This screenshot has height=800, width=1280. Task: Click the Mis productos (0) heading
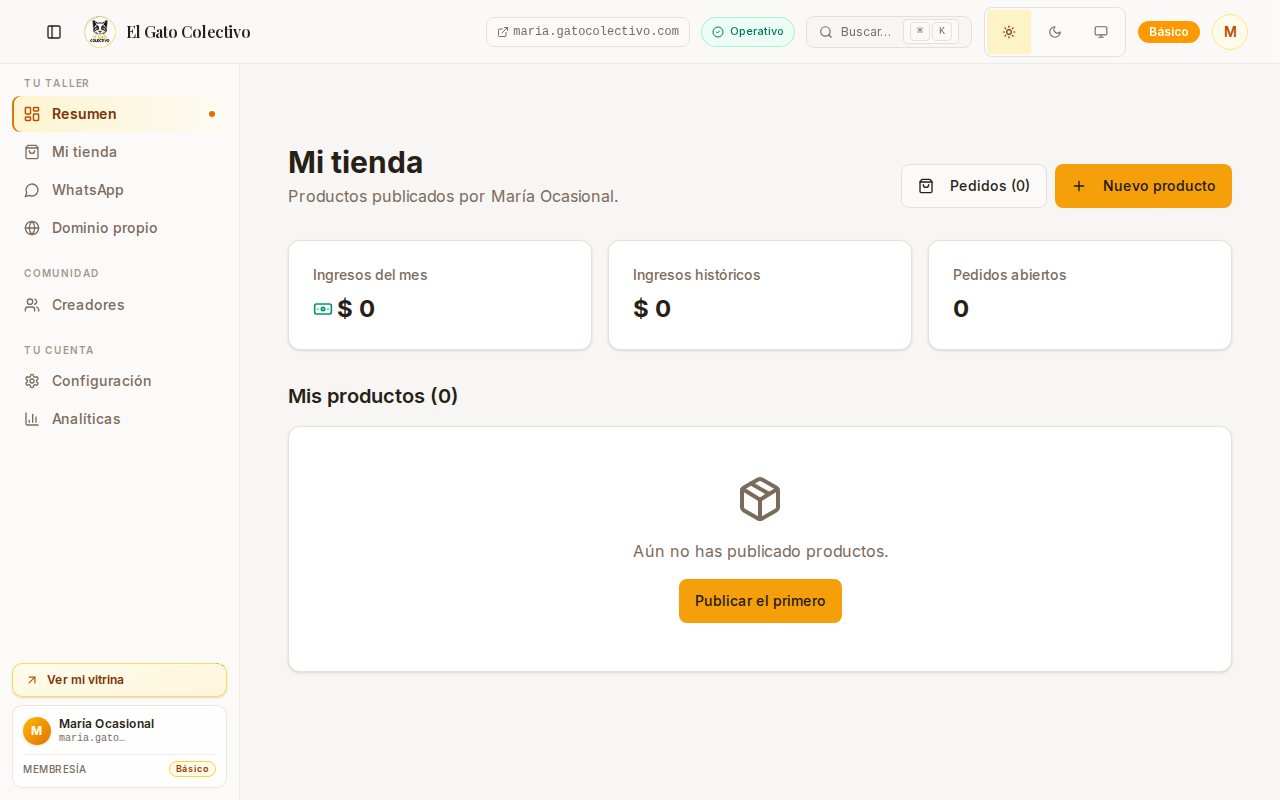click(373, 396)
